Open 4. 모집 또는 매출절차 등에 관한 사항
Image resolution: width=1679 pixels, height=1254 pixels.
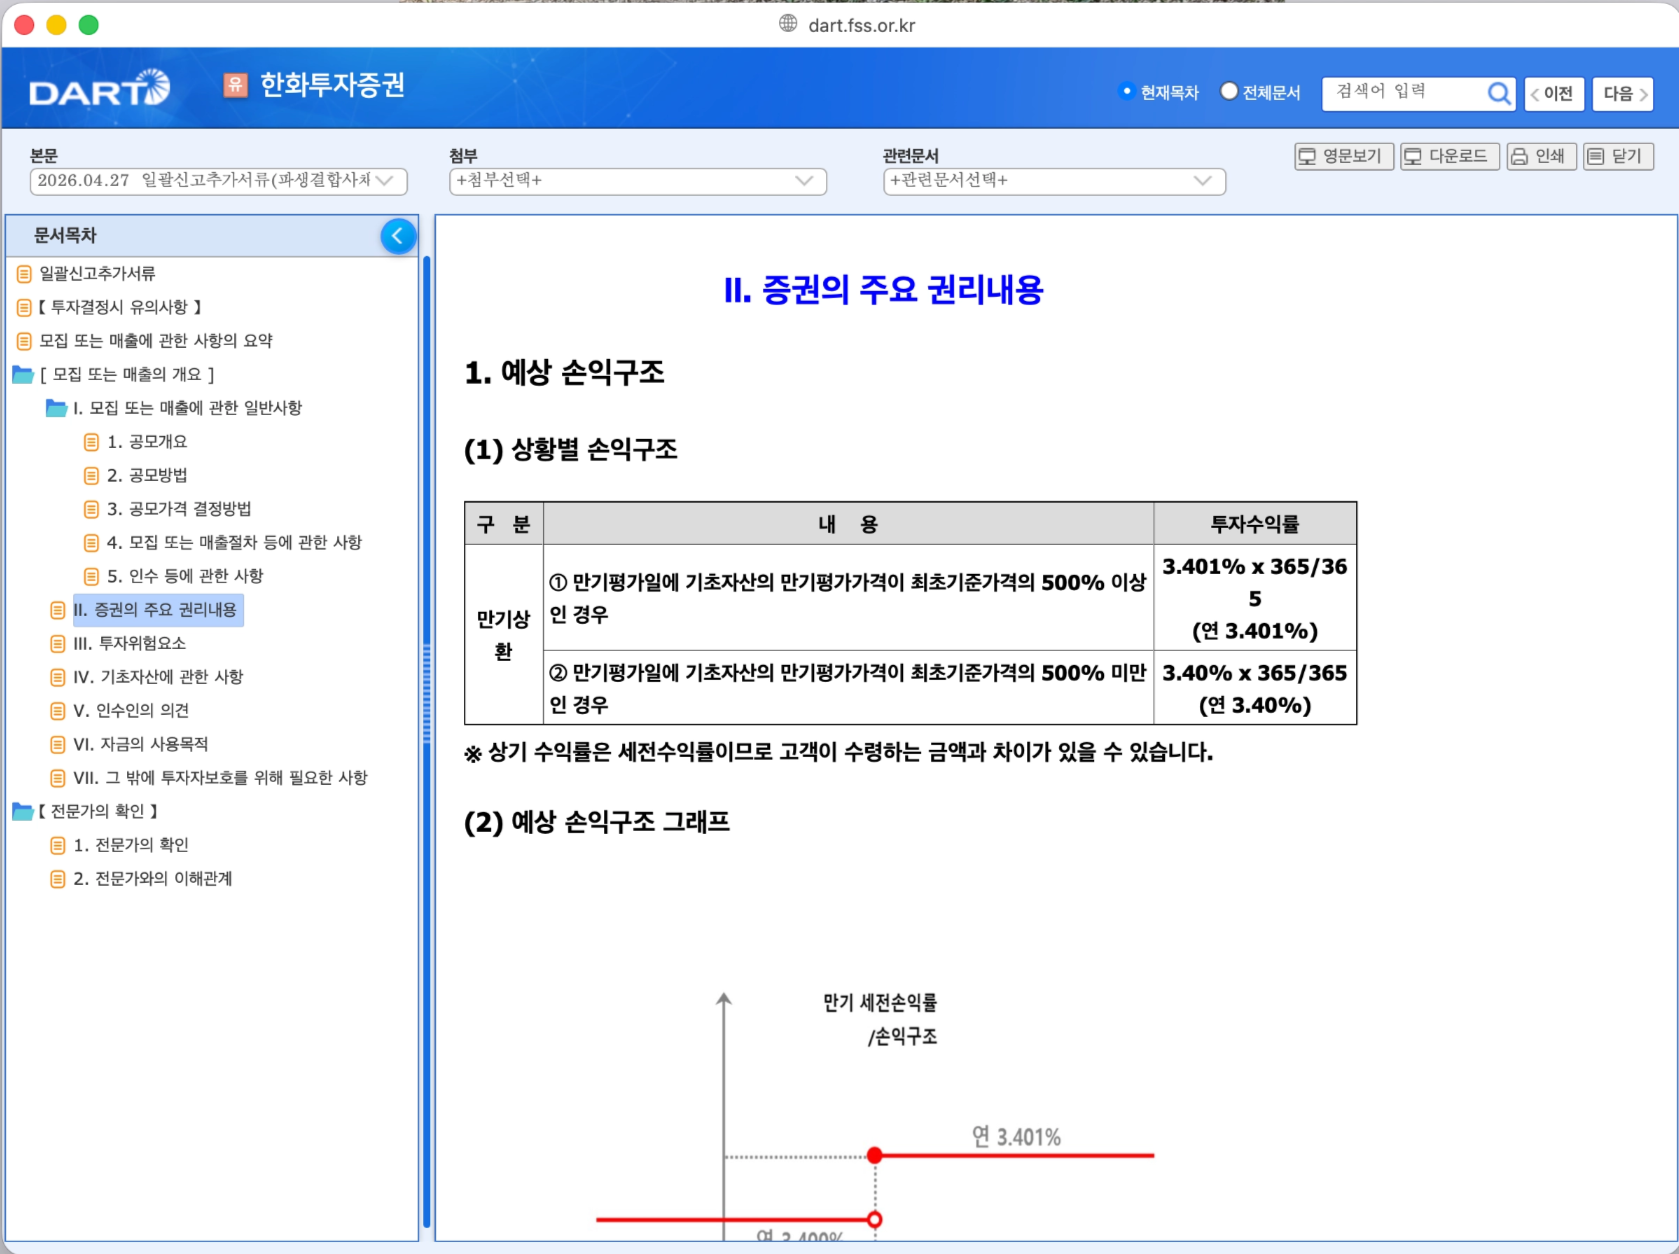tap(234, 543)
